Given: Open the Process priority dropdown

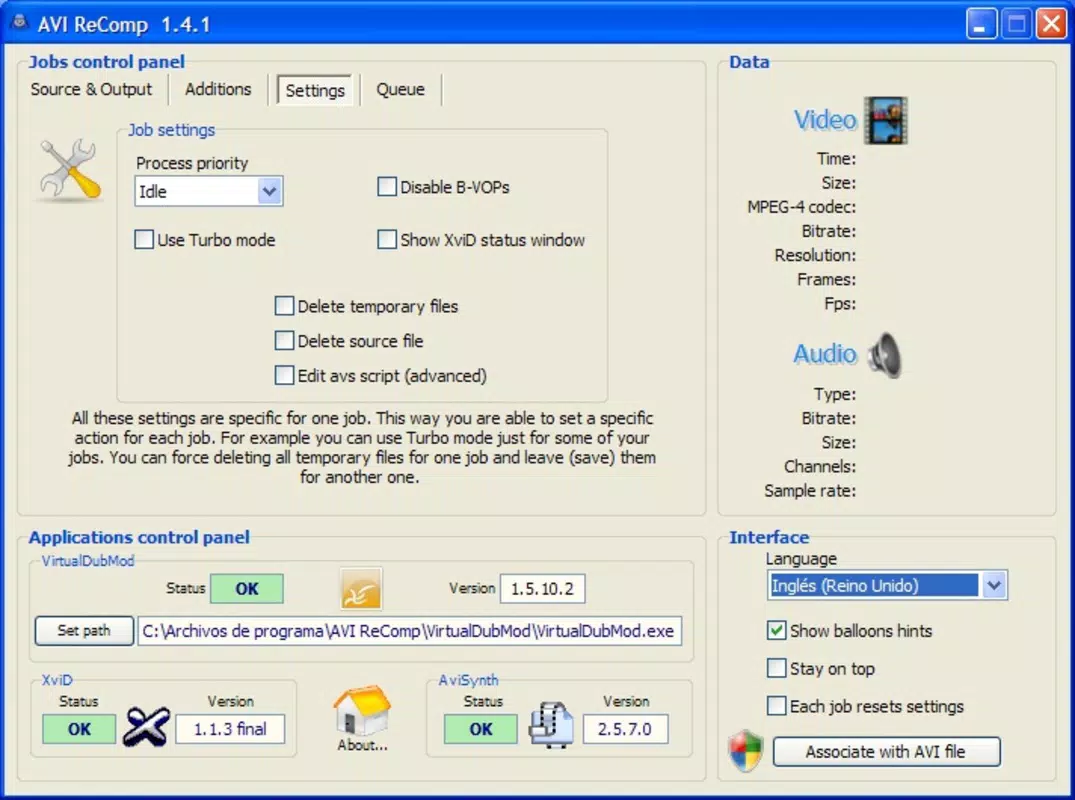Looking at the screenshot, I should pos(269,191).
